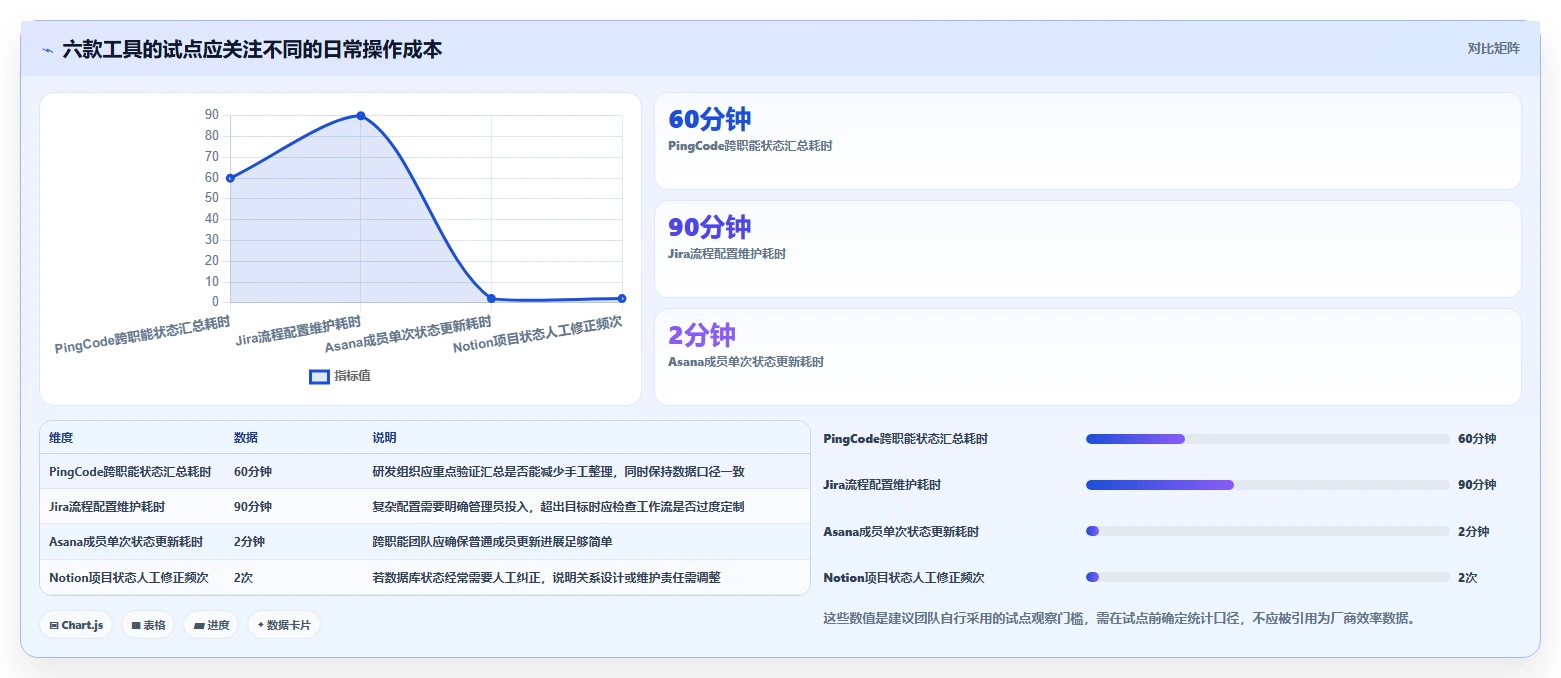Click the Notion label beside the progress bar
This screenshot has width=1561, height=678.
(903, 577)
